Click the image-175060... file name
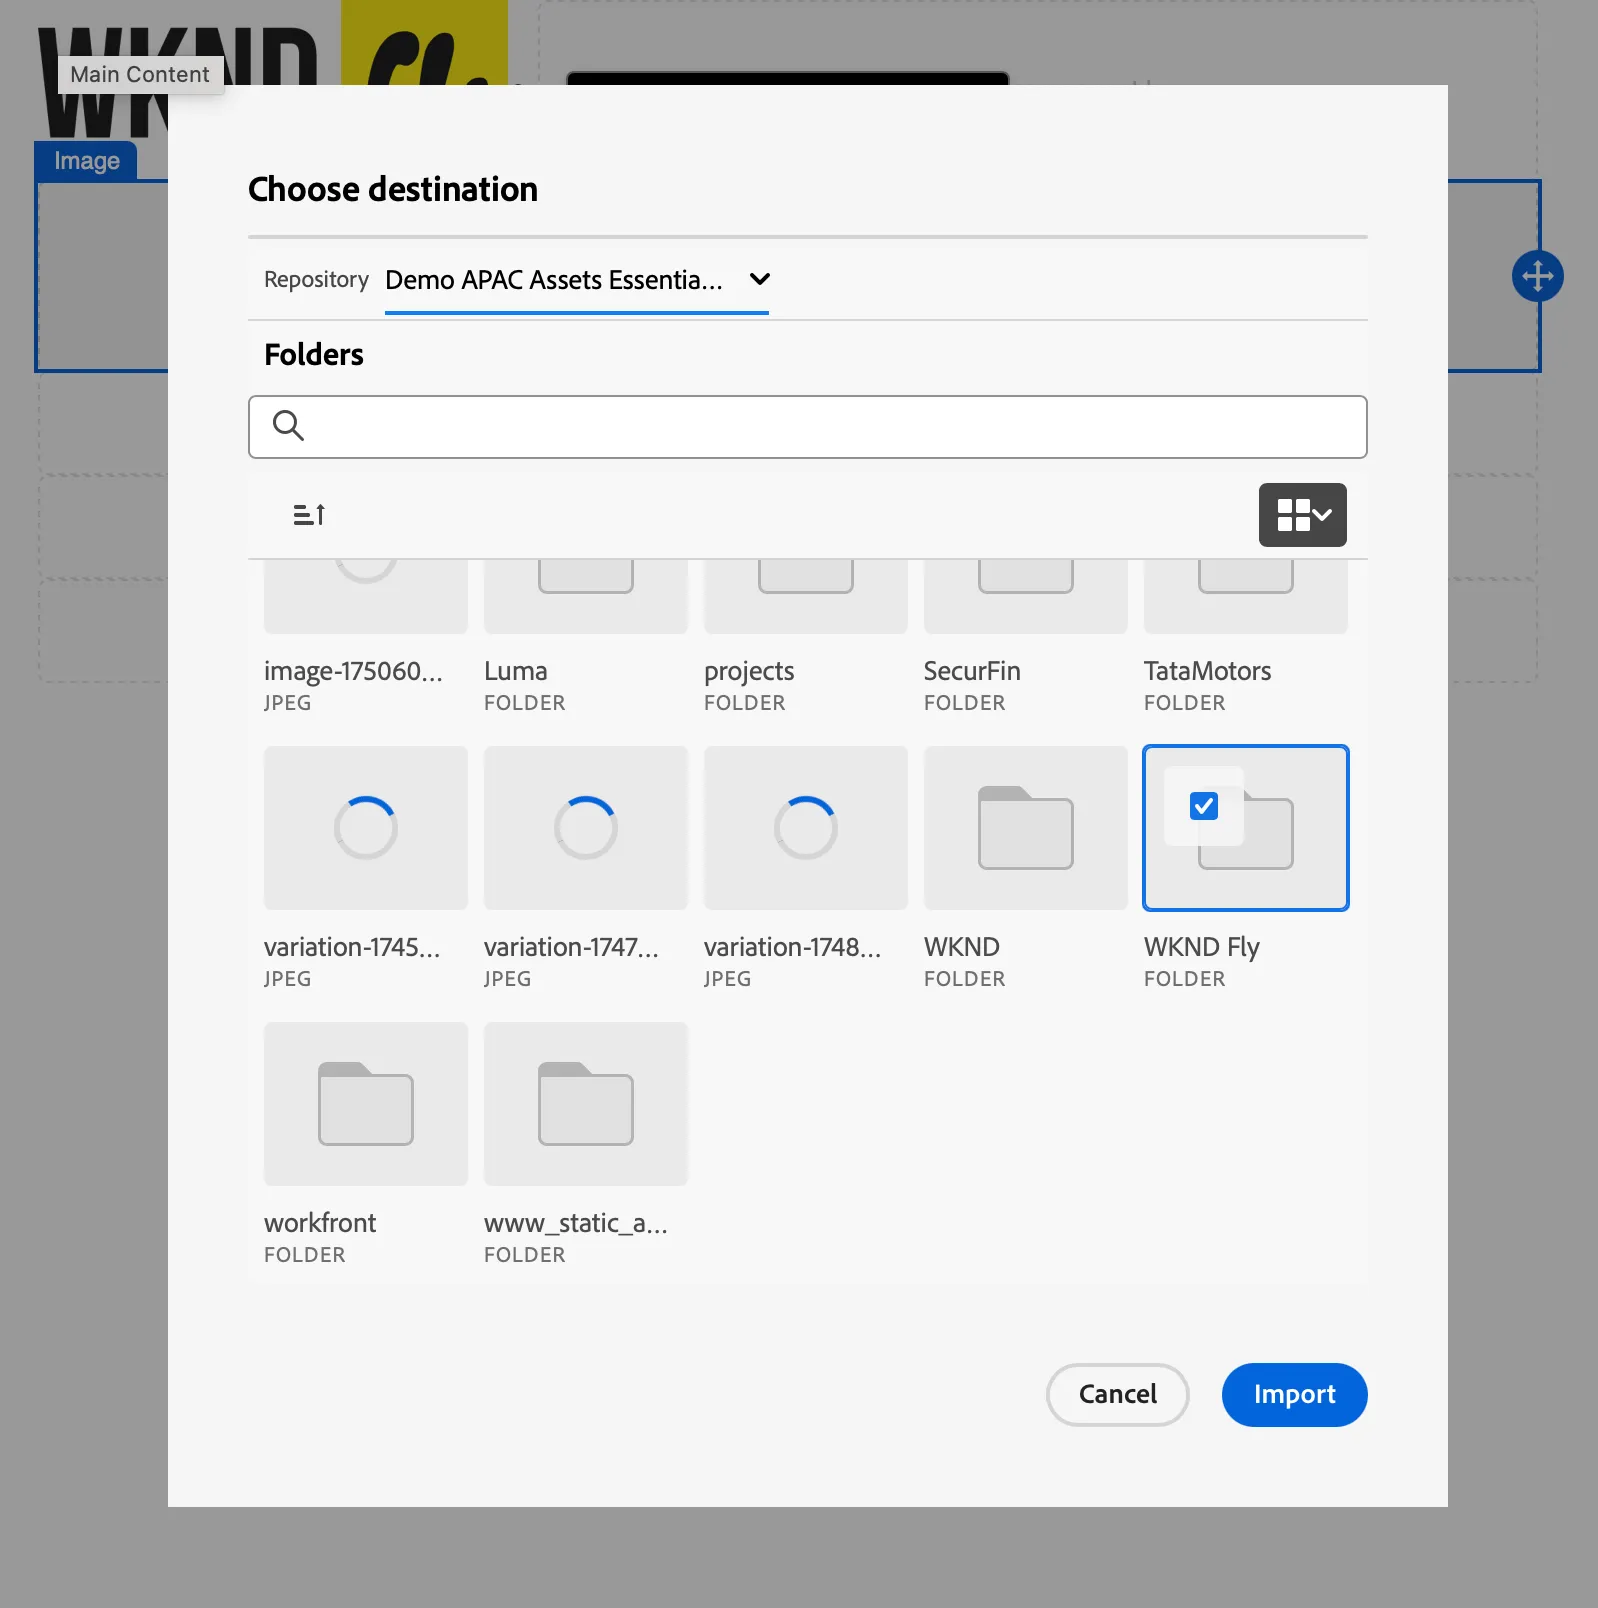Image resolution: width=1598 pixels, height=1608 pixels. click(x=353, y=672)
